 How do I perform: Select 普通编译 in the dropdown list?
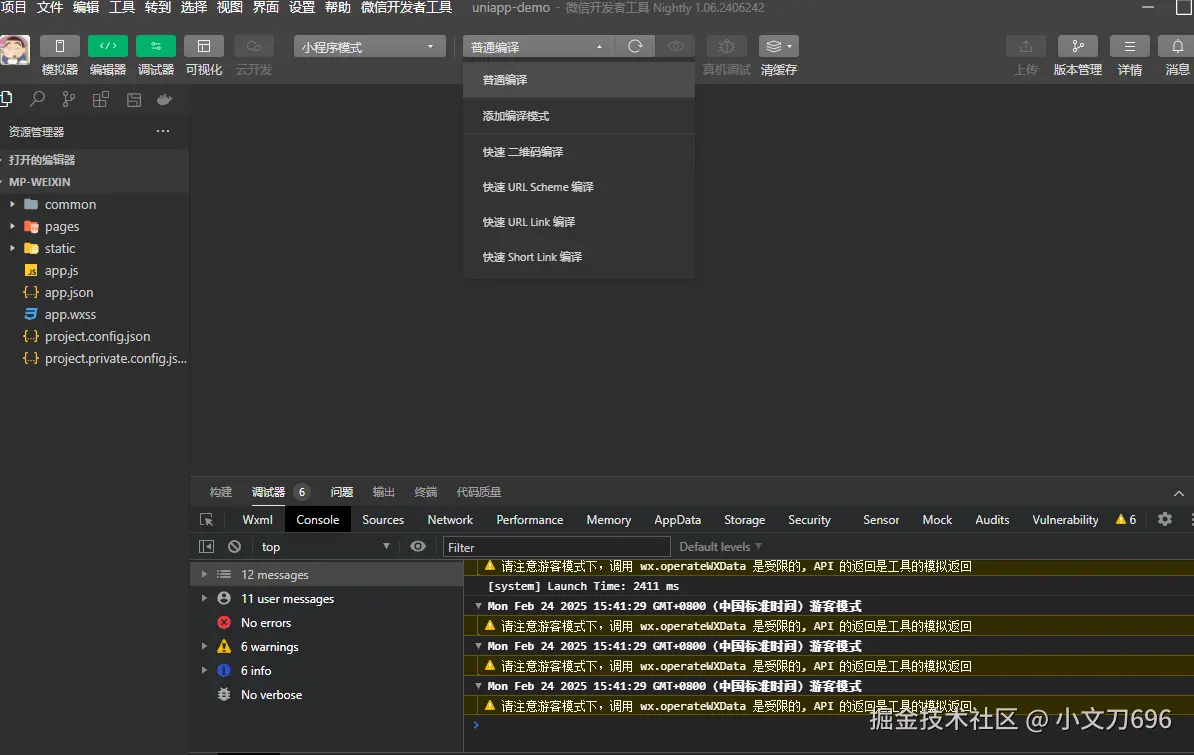(579, 80)
